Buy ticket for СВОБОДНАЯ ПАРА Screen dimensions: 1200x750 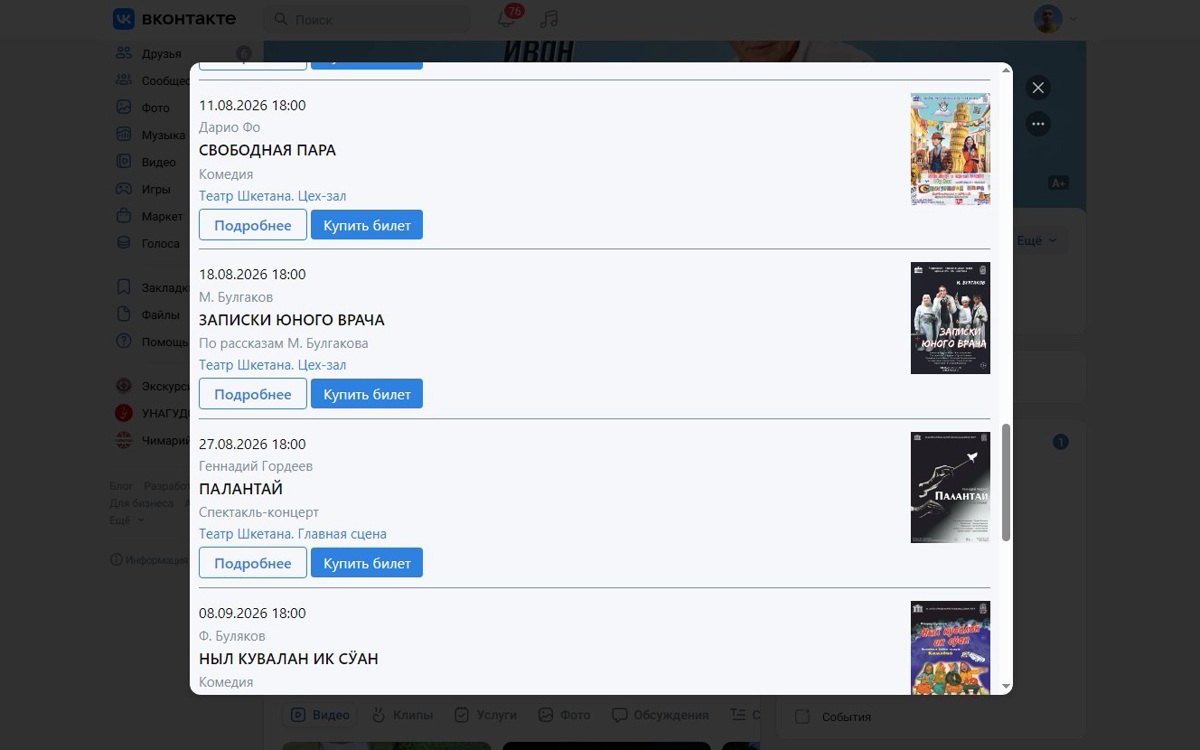click(x=367, y=225)
